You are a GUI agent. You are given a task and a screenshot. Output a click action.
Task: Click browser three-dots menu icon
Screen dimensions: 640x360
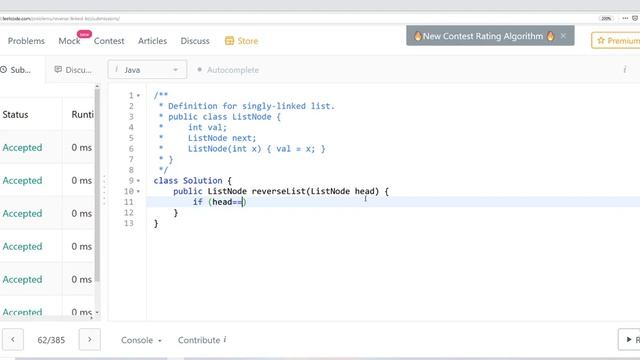click(625, 18)
